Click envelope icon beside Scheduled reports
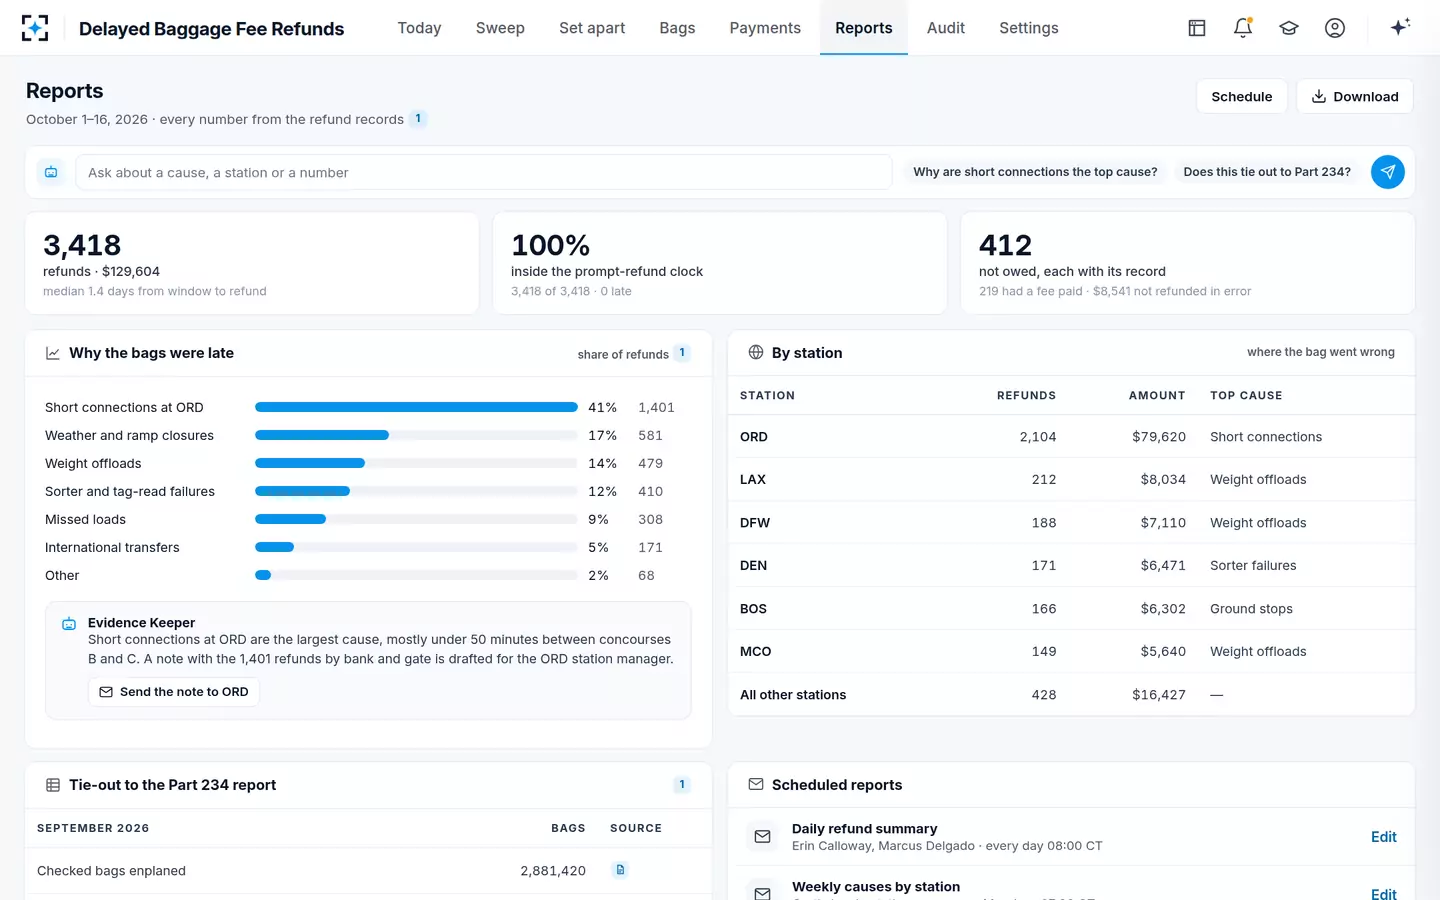1440x900 pixels. pos(756,785)
